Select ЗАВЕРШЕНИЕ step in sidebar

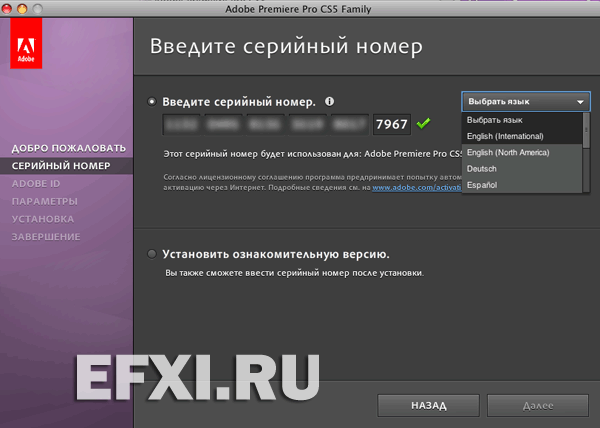click(46, 237)
